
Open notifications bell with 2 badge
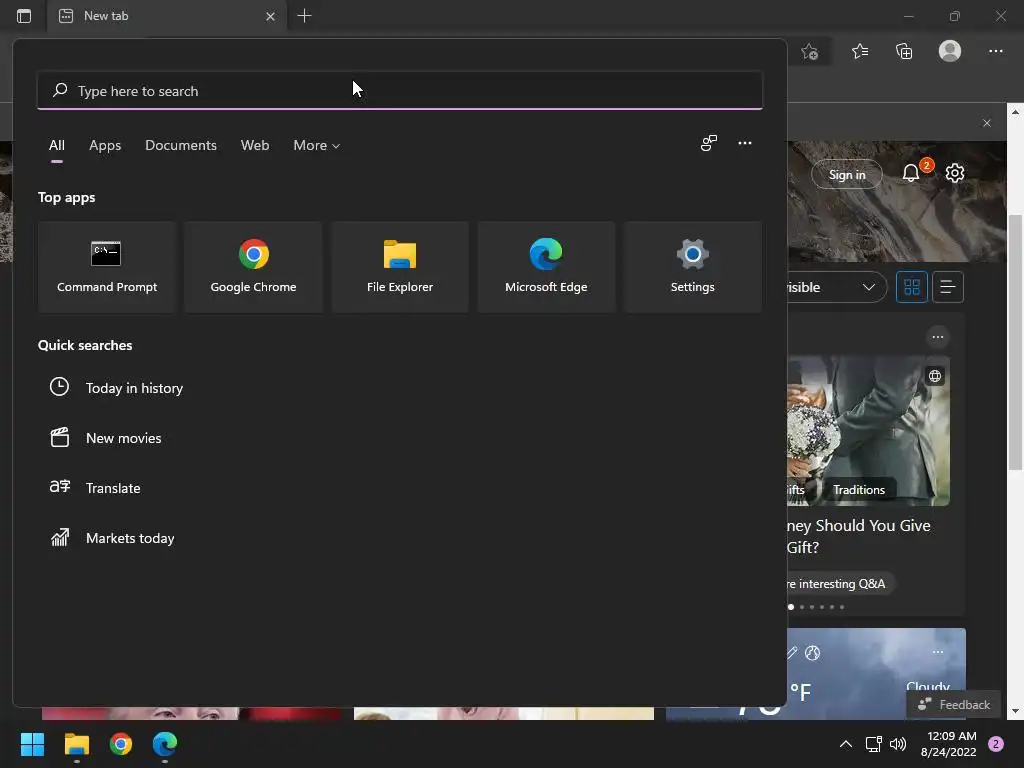click(x=912, y=173)
